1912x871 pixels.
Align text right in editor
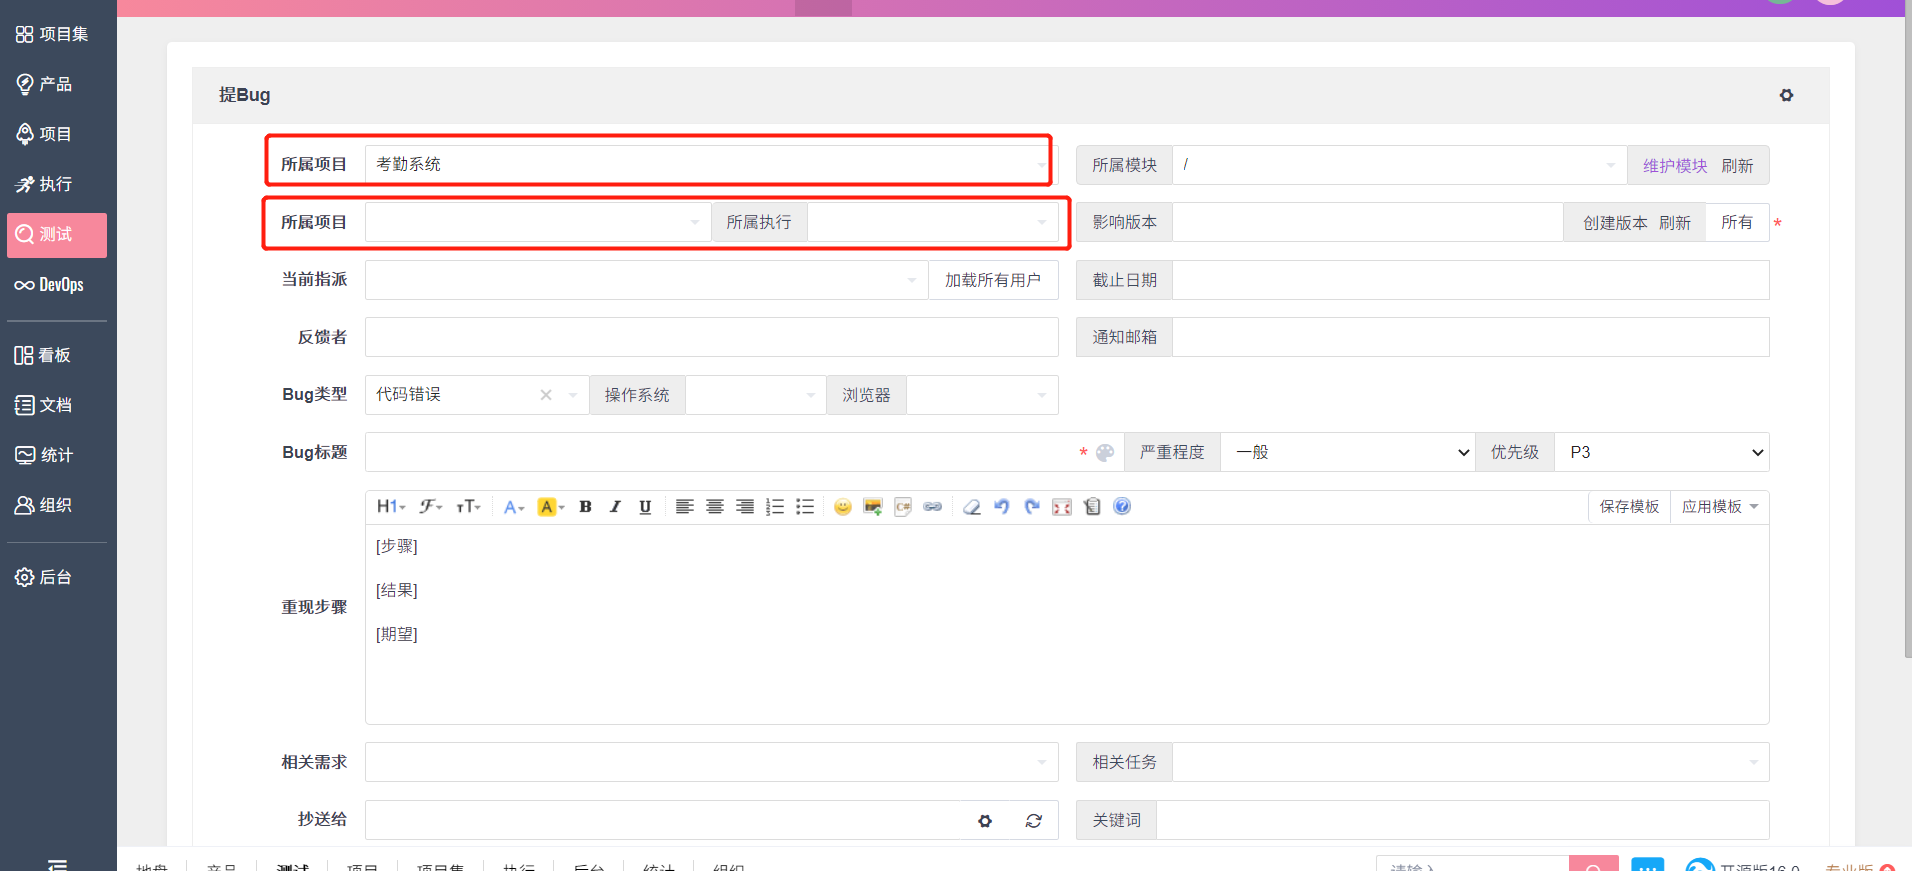point(745,507)
